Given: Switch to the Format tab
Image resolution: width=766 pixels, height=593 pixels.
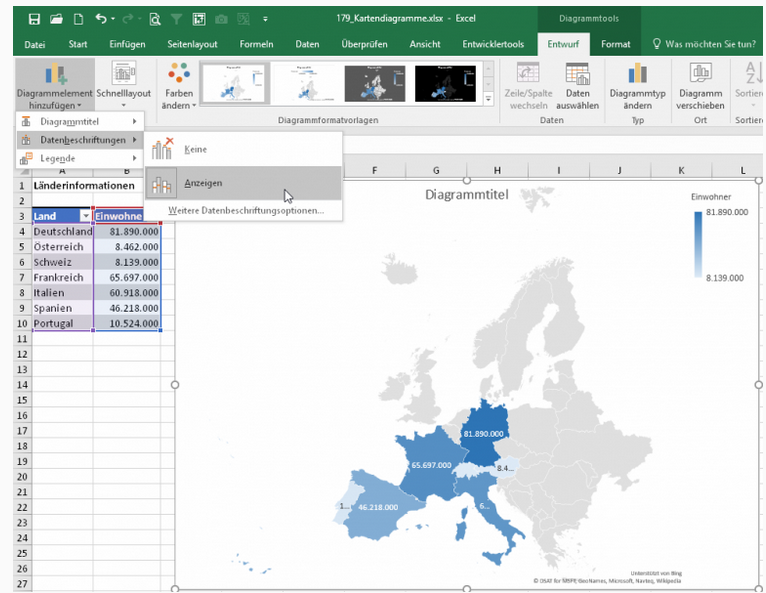Looking at the screenshot, I should pyautogui.click(x=616, y=44).
